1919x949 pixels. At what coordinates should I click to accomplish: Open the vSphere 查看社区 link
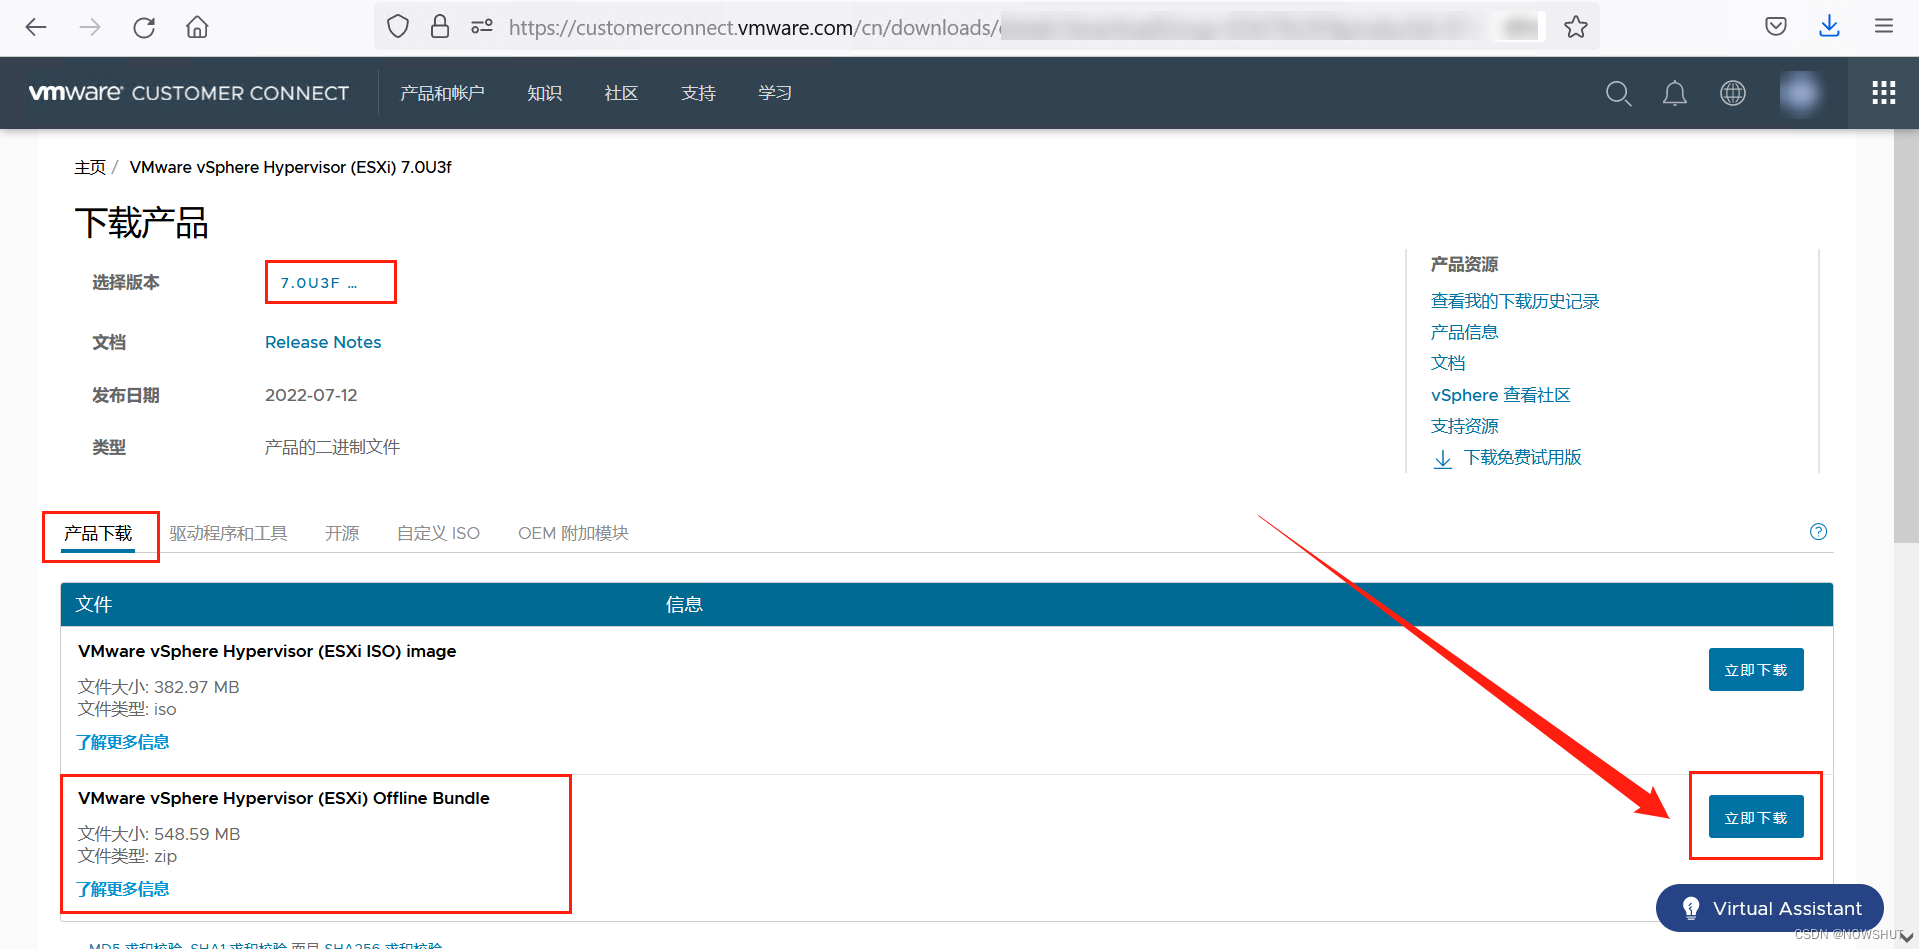pyautogui.click(x=1500, y=395)
